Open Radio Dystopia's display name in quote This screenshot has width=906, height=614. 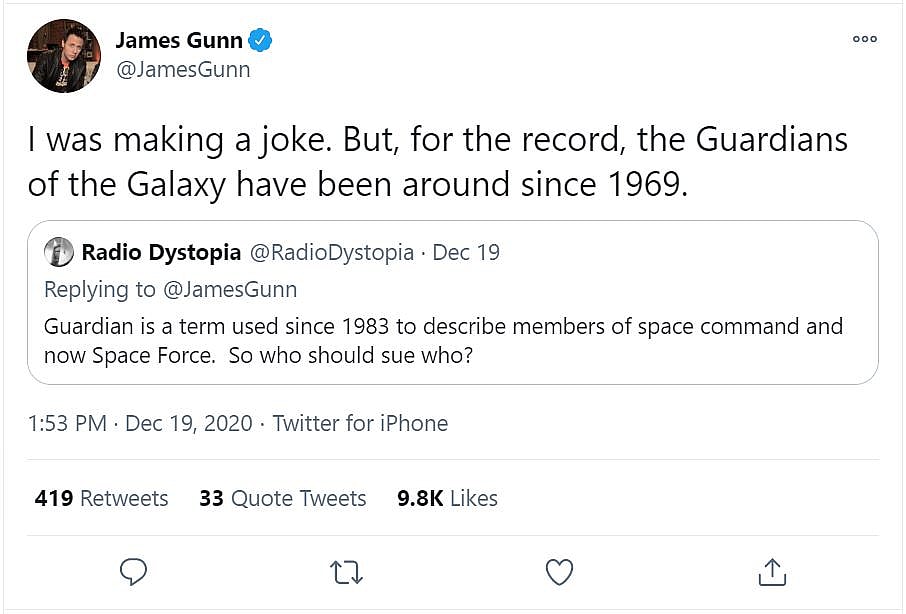(161, 252)
